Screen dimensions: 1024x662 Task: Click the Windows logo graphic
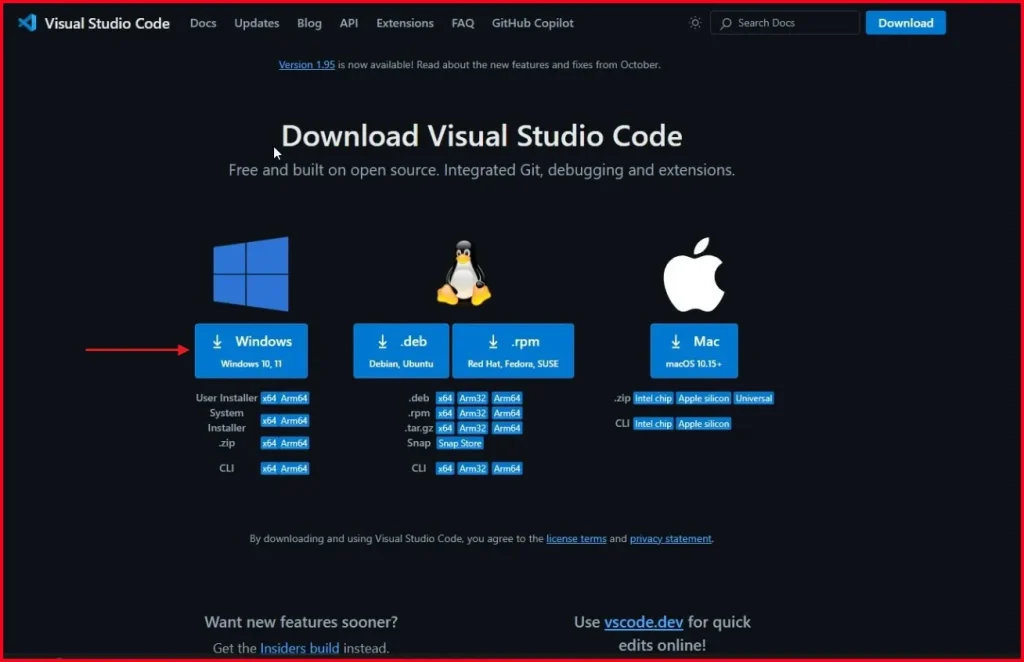pyautogui.click(x=251, y=274)
